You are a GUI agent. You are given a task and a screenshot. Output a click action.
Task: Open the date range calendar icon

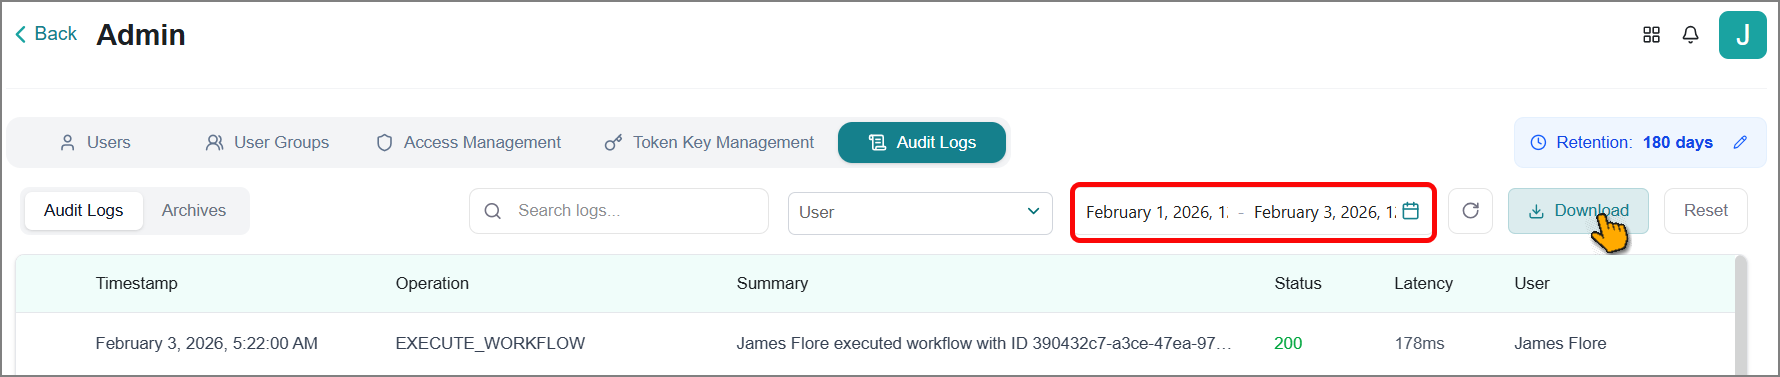click(1410, 211)
